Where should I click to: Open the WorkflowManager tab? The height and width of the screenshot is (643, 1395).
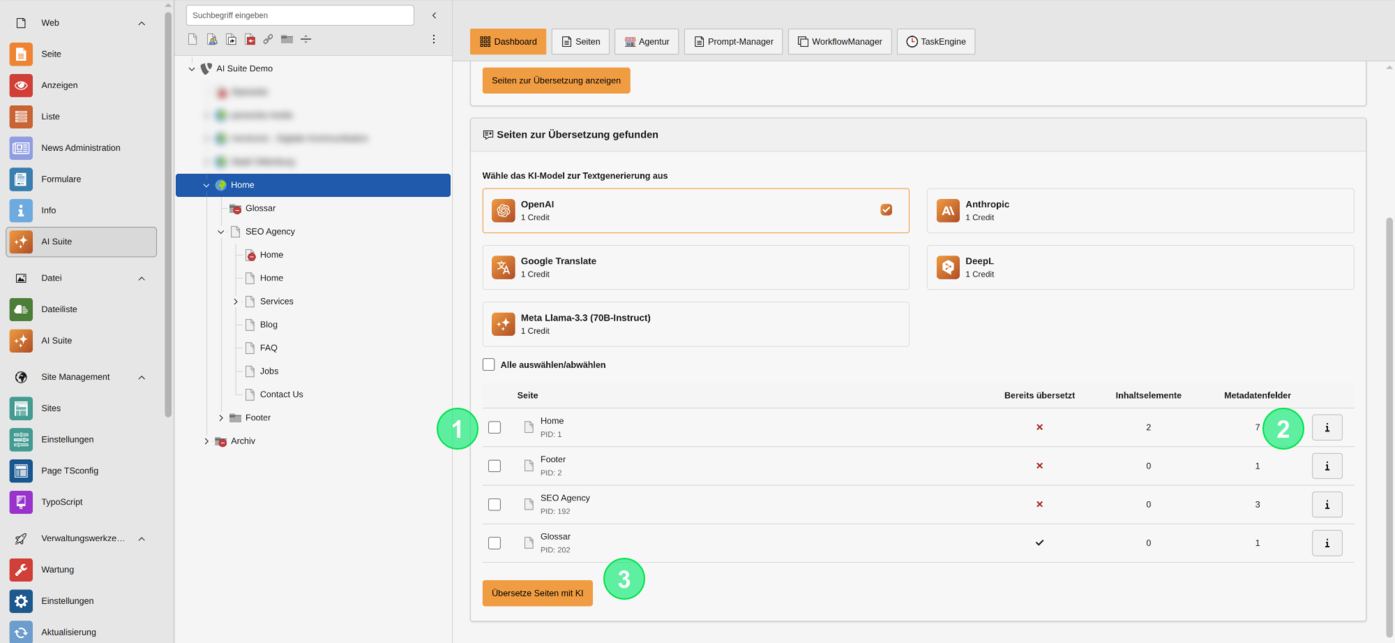(x=840, y=42)
